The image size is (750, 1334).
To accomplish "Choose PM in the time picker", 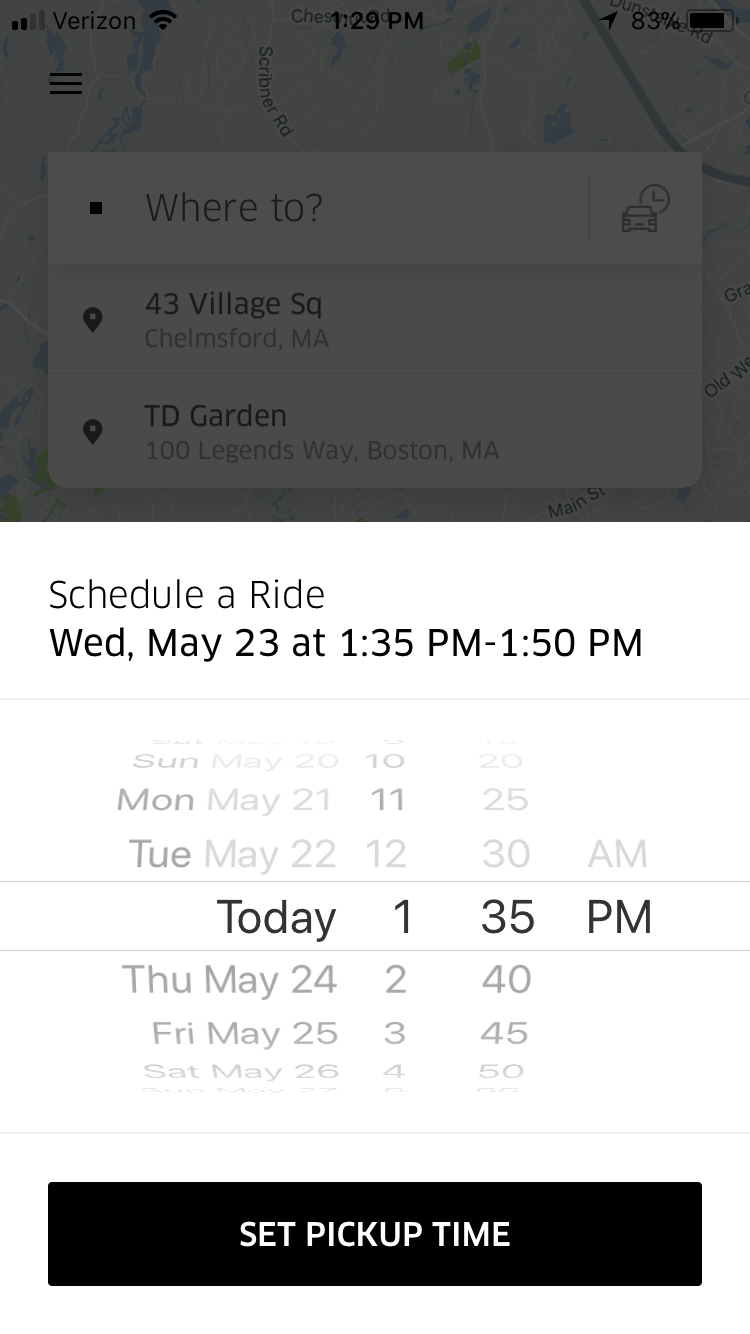I will click(619, 917).
